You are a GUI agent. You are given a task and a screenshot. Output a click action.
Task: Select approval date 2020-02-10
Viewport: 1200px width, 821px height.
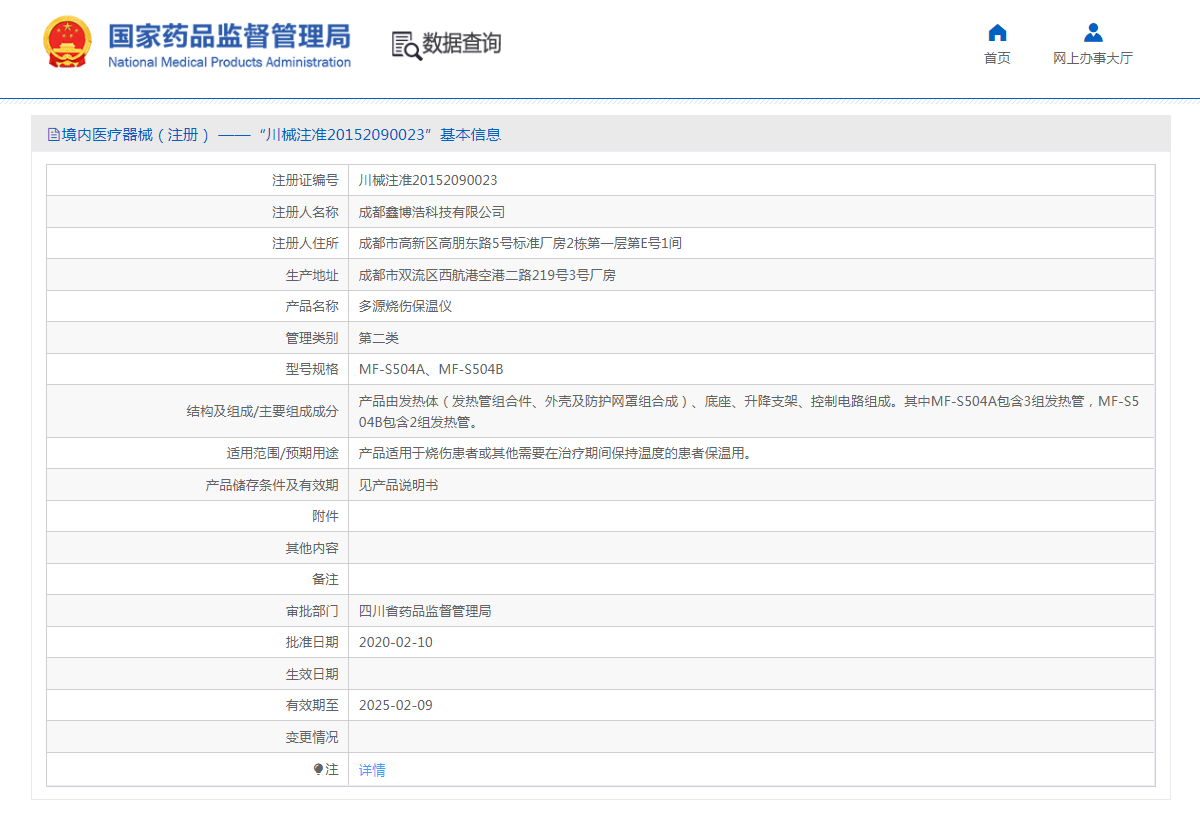tap(396, 642)
